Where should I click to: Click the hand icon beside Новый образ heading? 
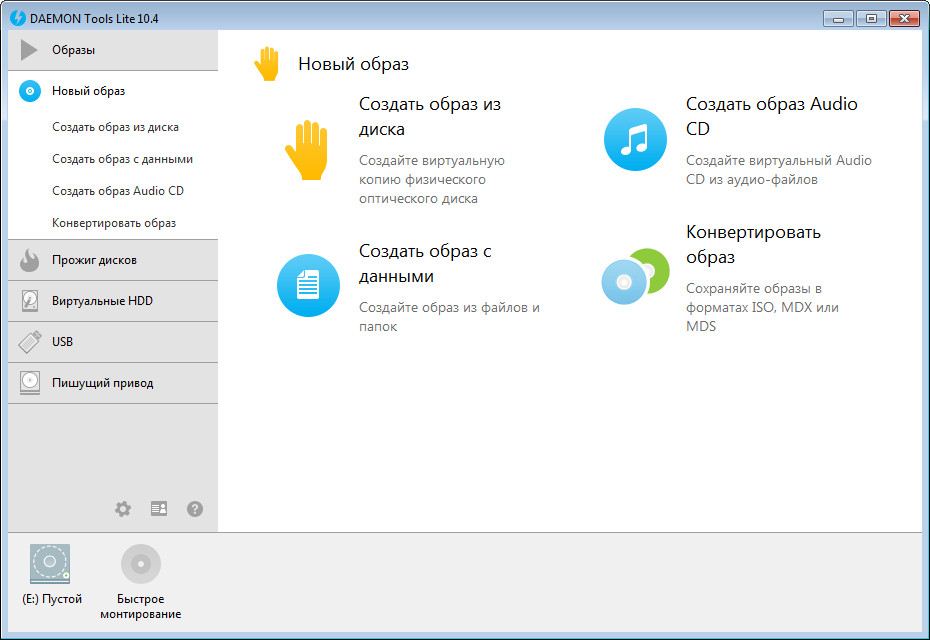267,63
